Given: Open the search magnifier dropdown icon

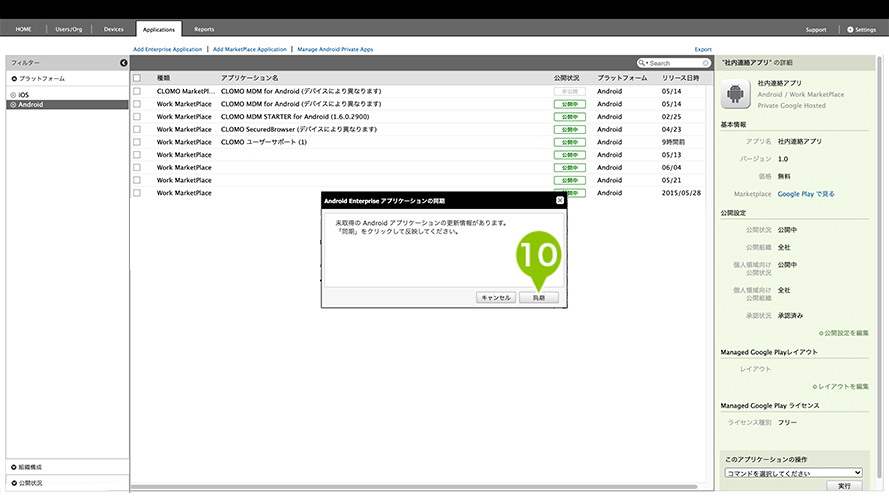Looking at the screenshot, I should [643, 63].
